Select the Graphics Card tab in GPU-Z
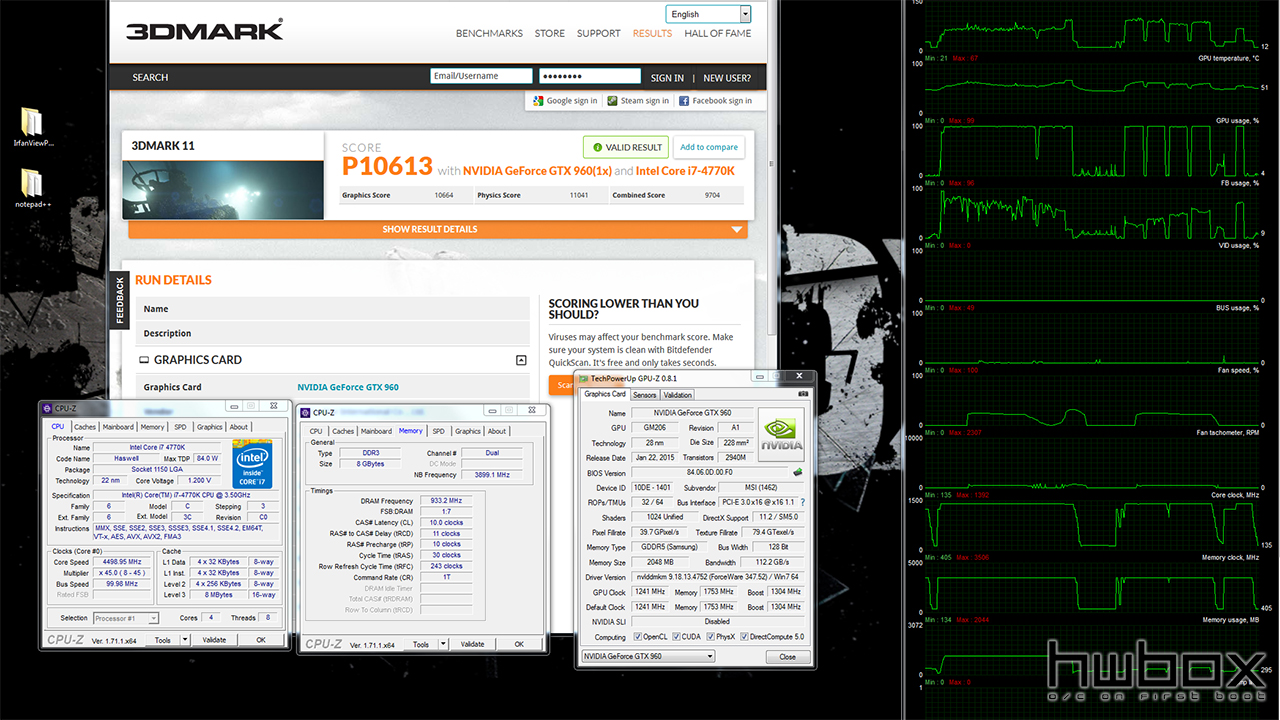 click(605, 394)
